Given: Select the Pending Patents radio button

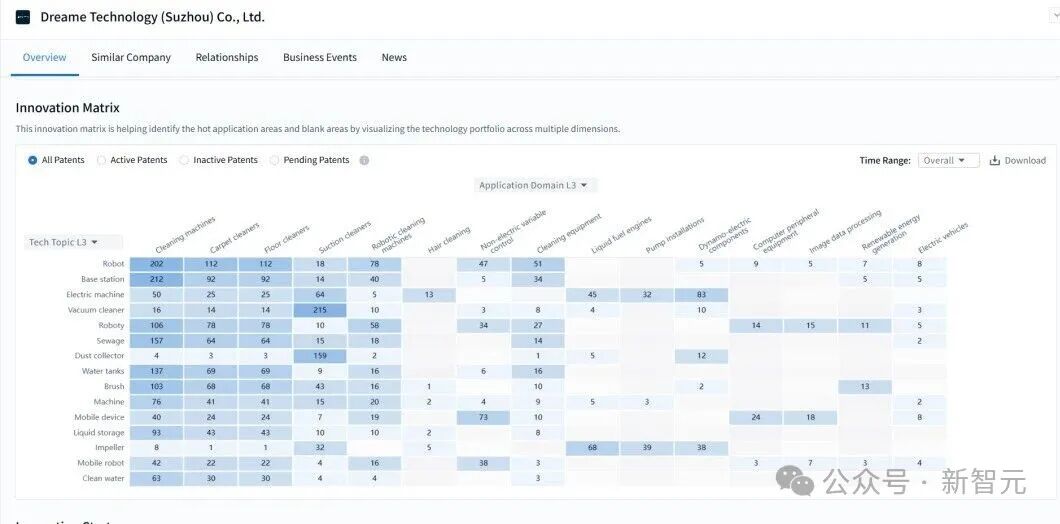Looking at the screenshot, I should coord(274,160).
